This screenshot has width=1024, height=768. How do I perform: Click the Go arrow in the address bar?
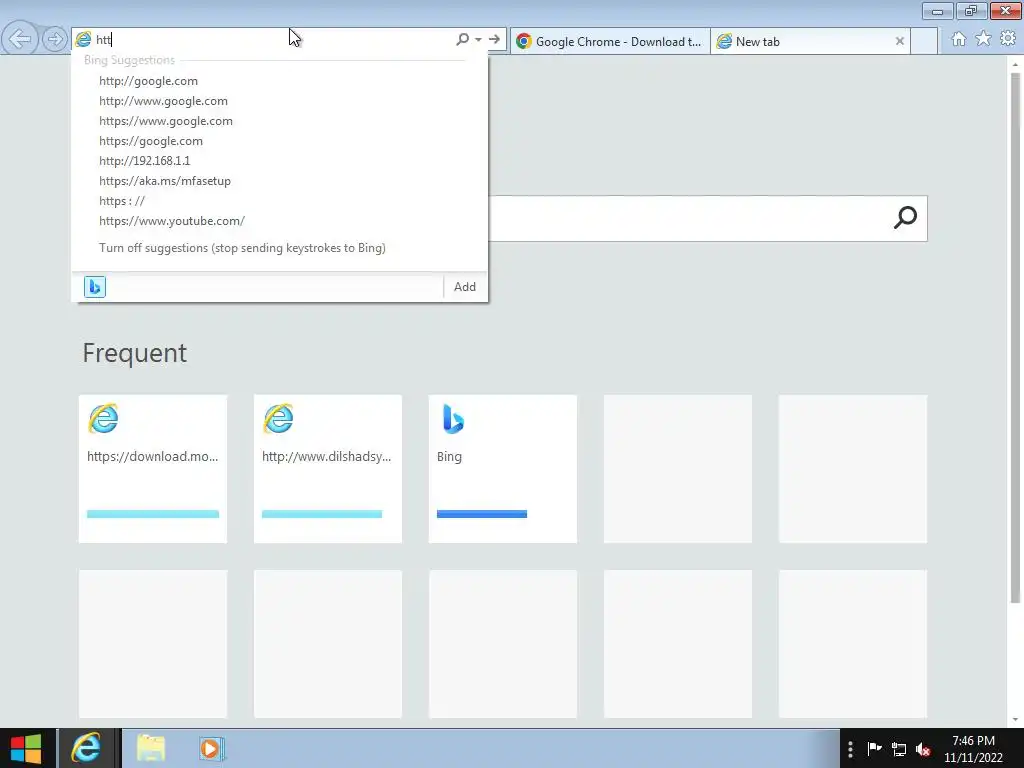click(x=494, y=40)
